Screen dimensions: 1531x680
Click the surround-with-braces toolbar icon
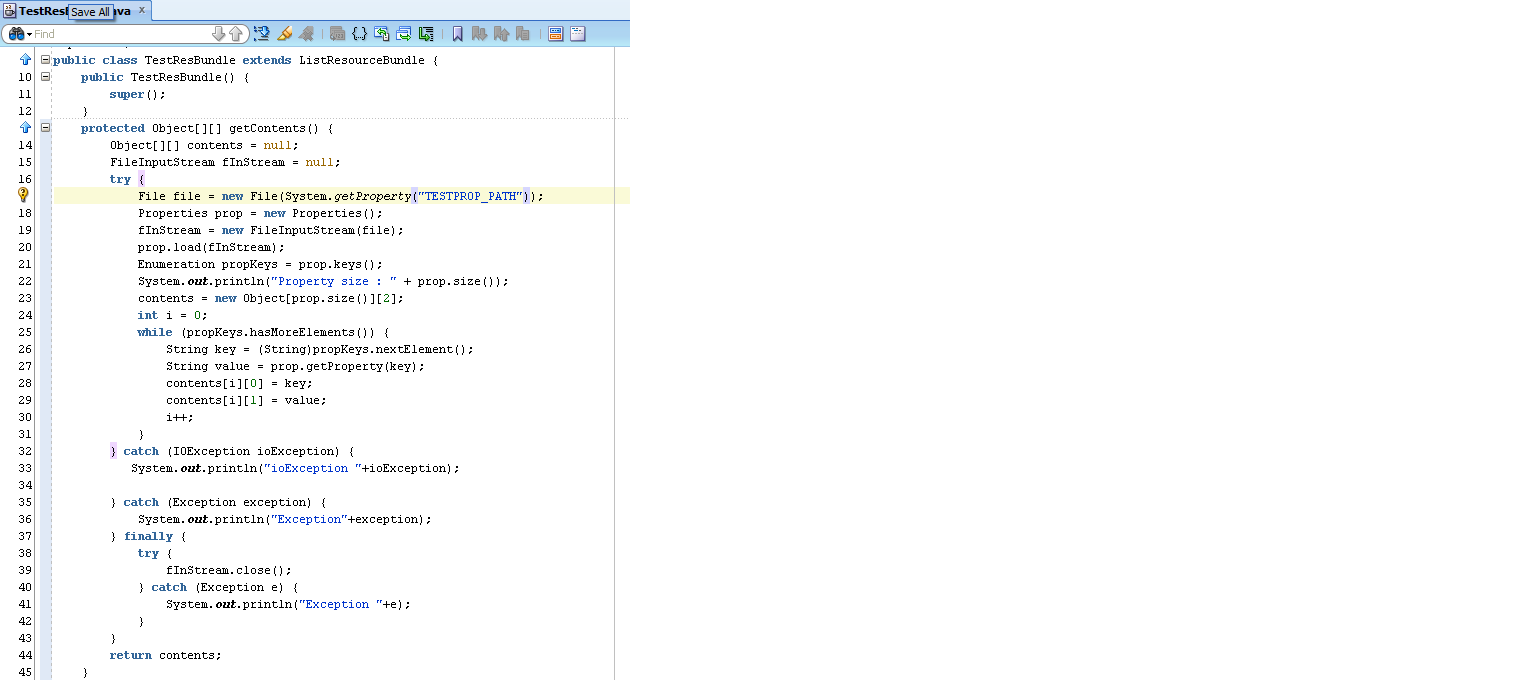tap(360, 33)
